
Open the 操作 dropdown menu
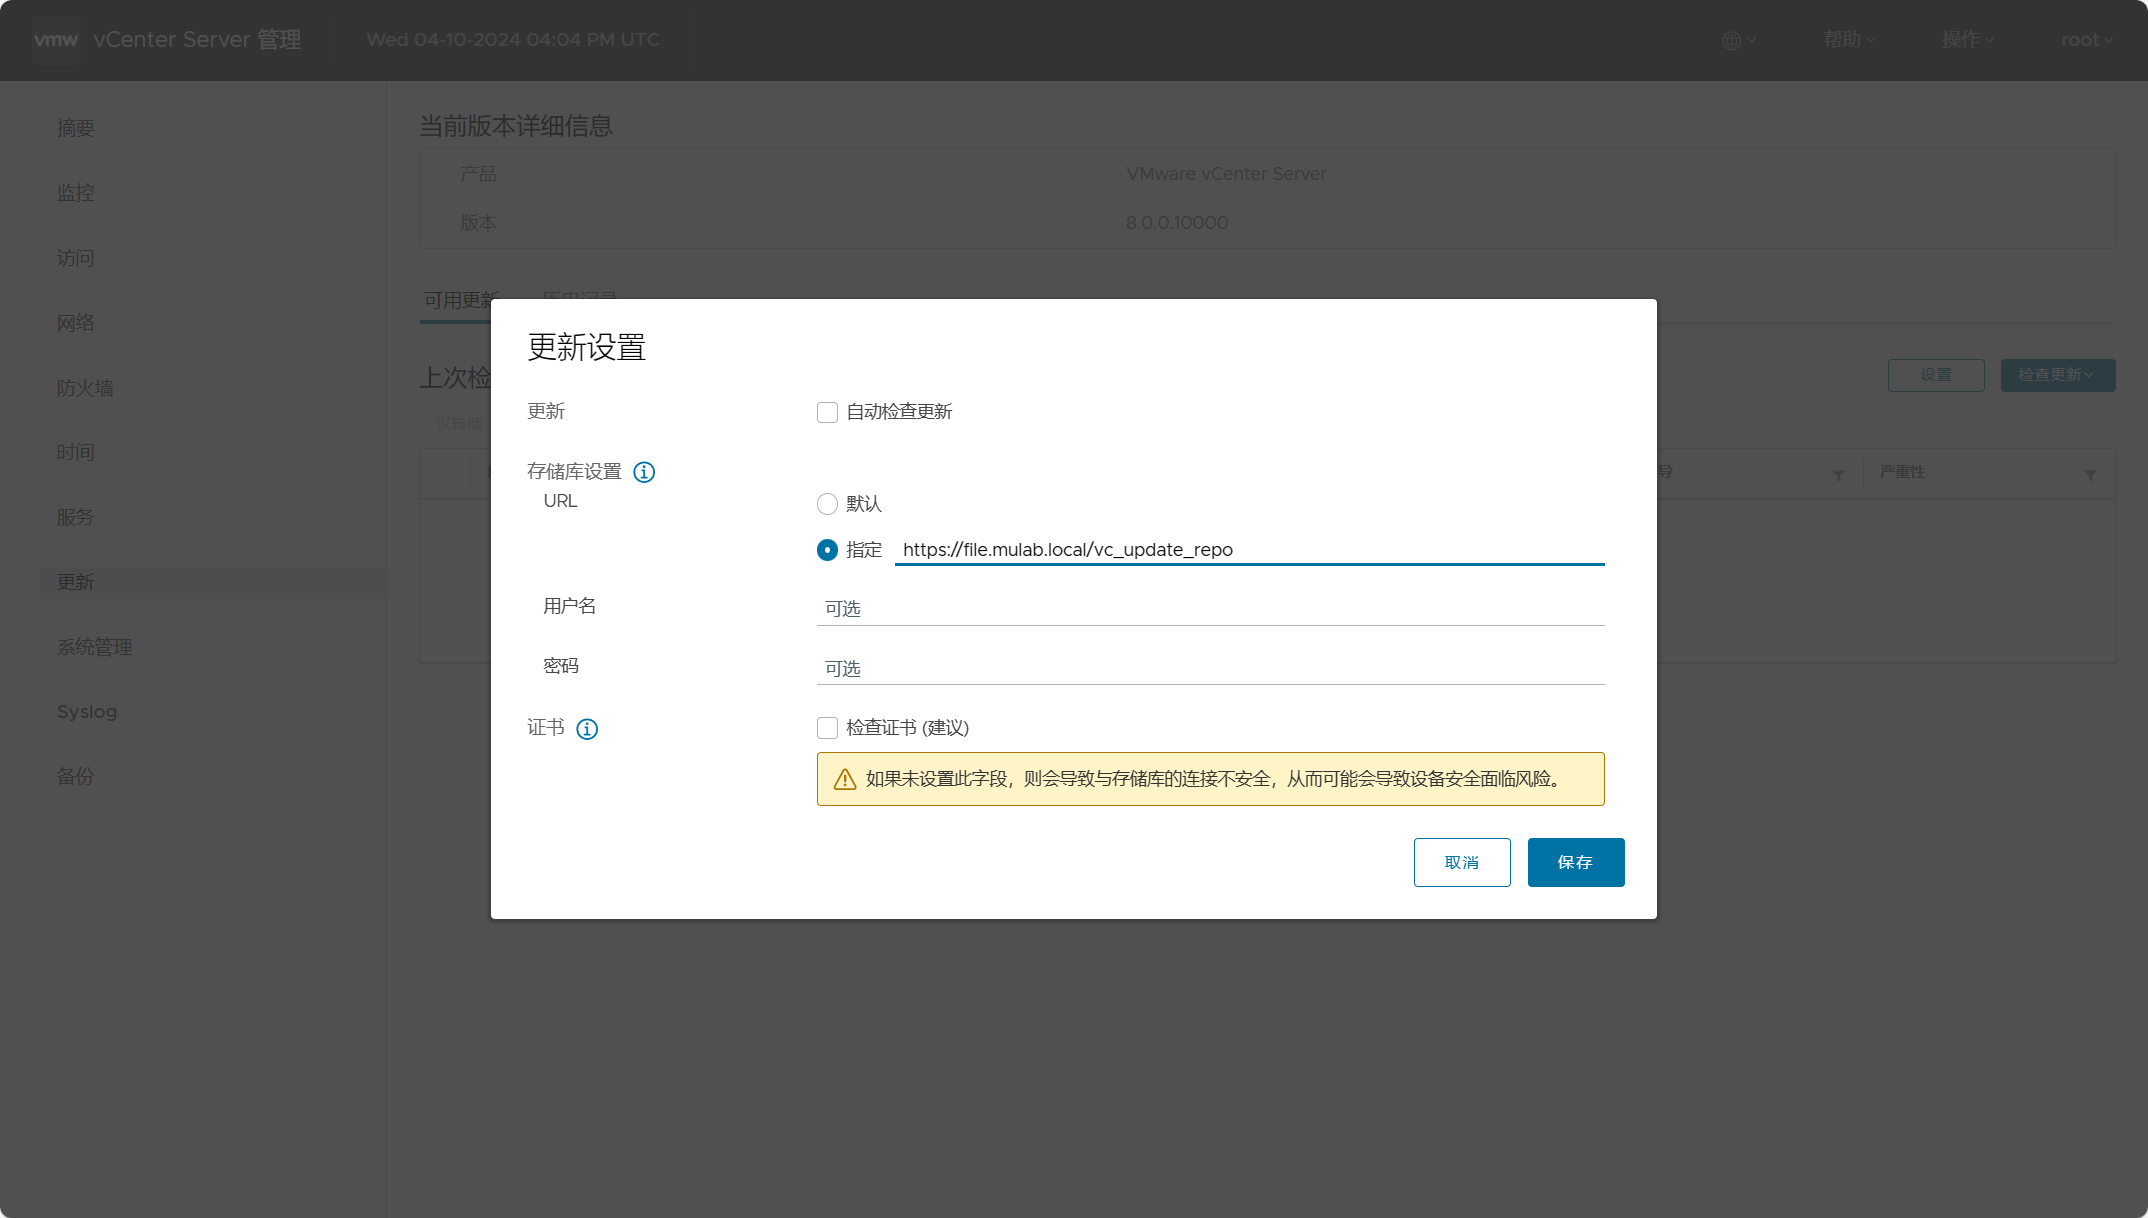(x=1968, y=40)
